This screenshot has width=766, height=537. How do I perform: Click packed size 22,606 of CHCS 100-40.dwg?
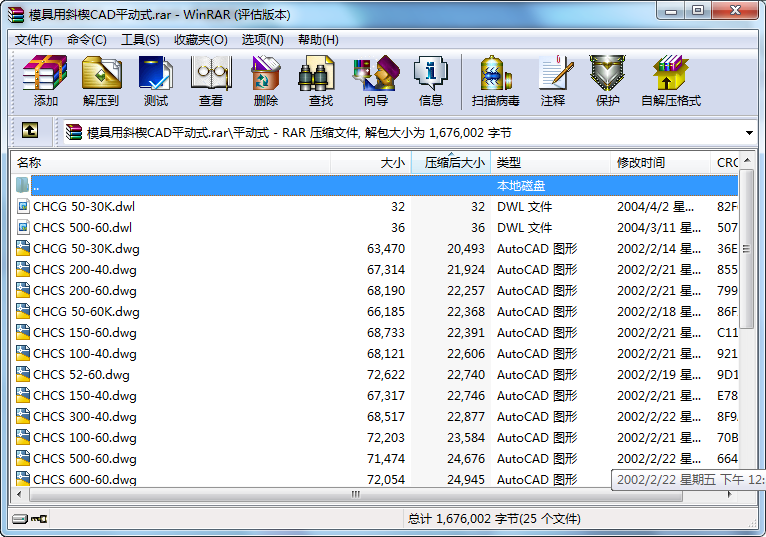coord(466,354)
